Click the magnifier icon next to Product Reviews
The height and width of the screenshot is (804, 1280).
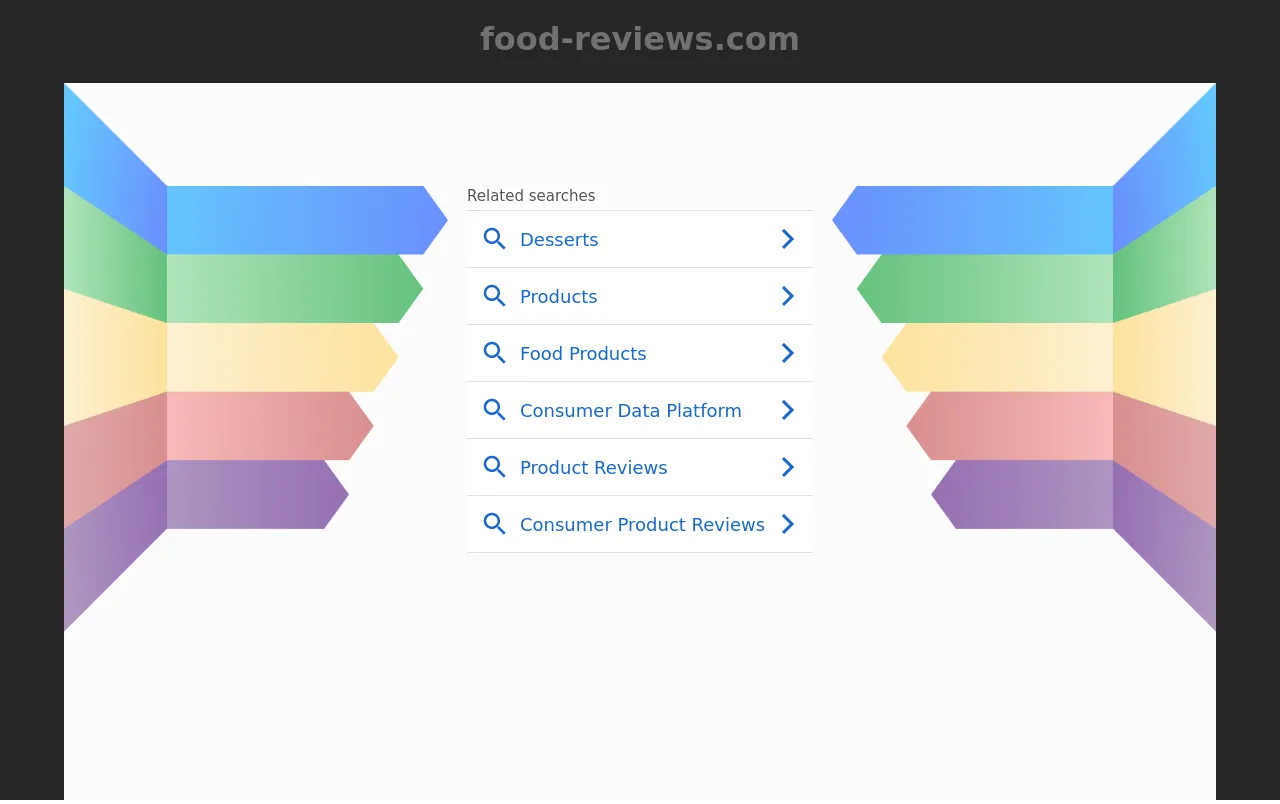point(494,467)
